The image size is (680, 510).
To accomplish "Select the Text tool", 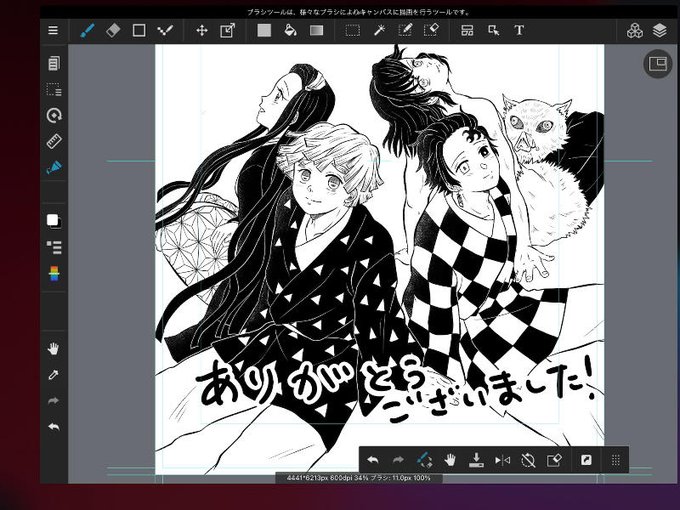I will [x=519, y=30].
